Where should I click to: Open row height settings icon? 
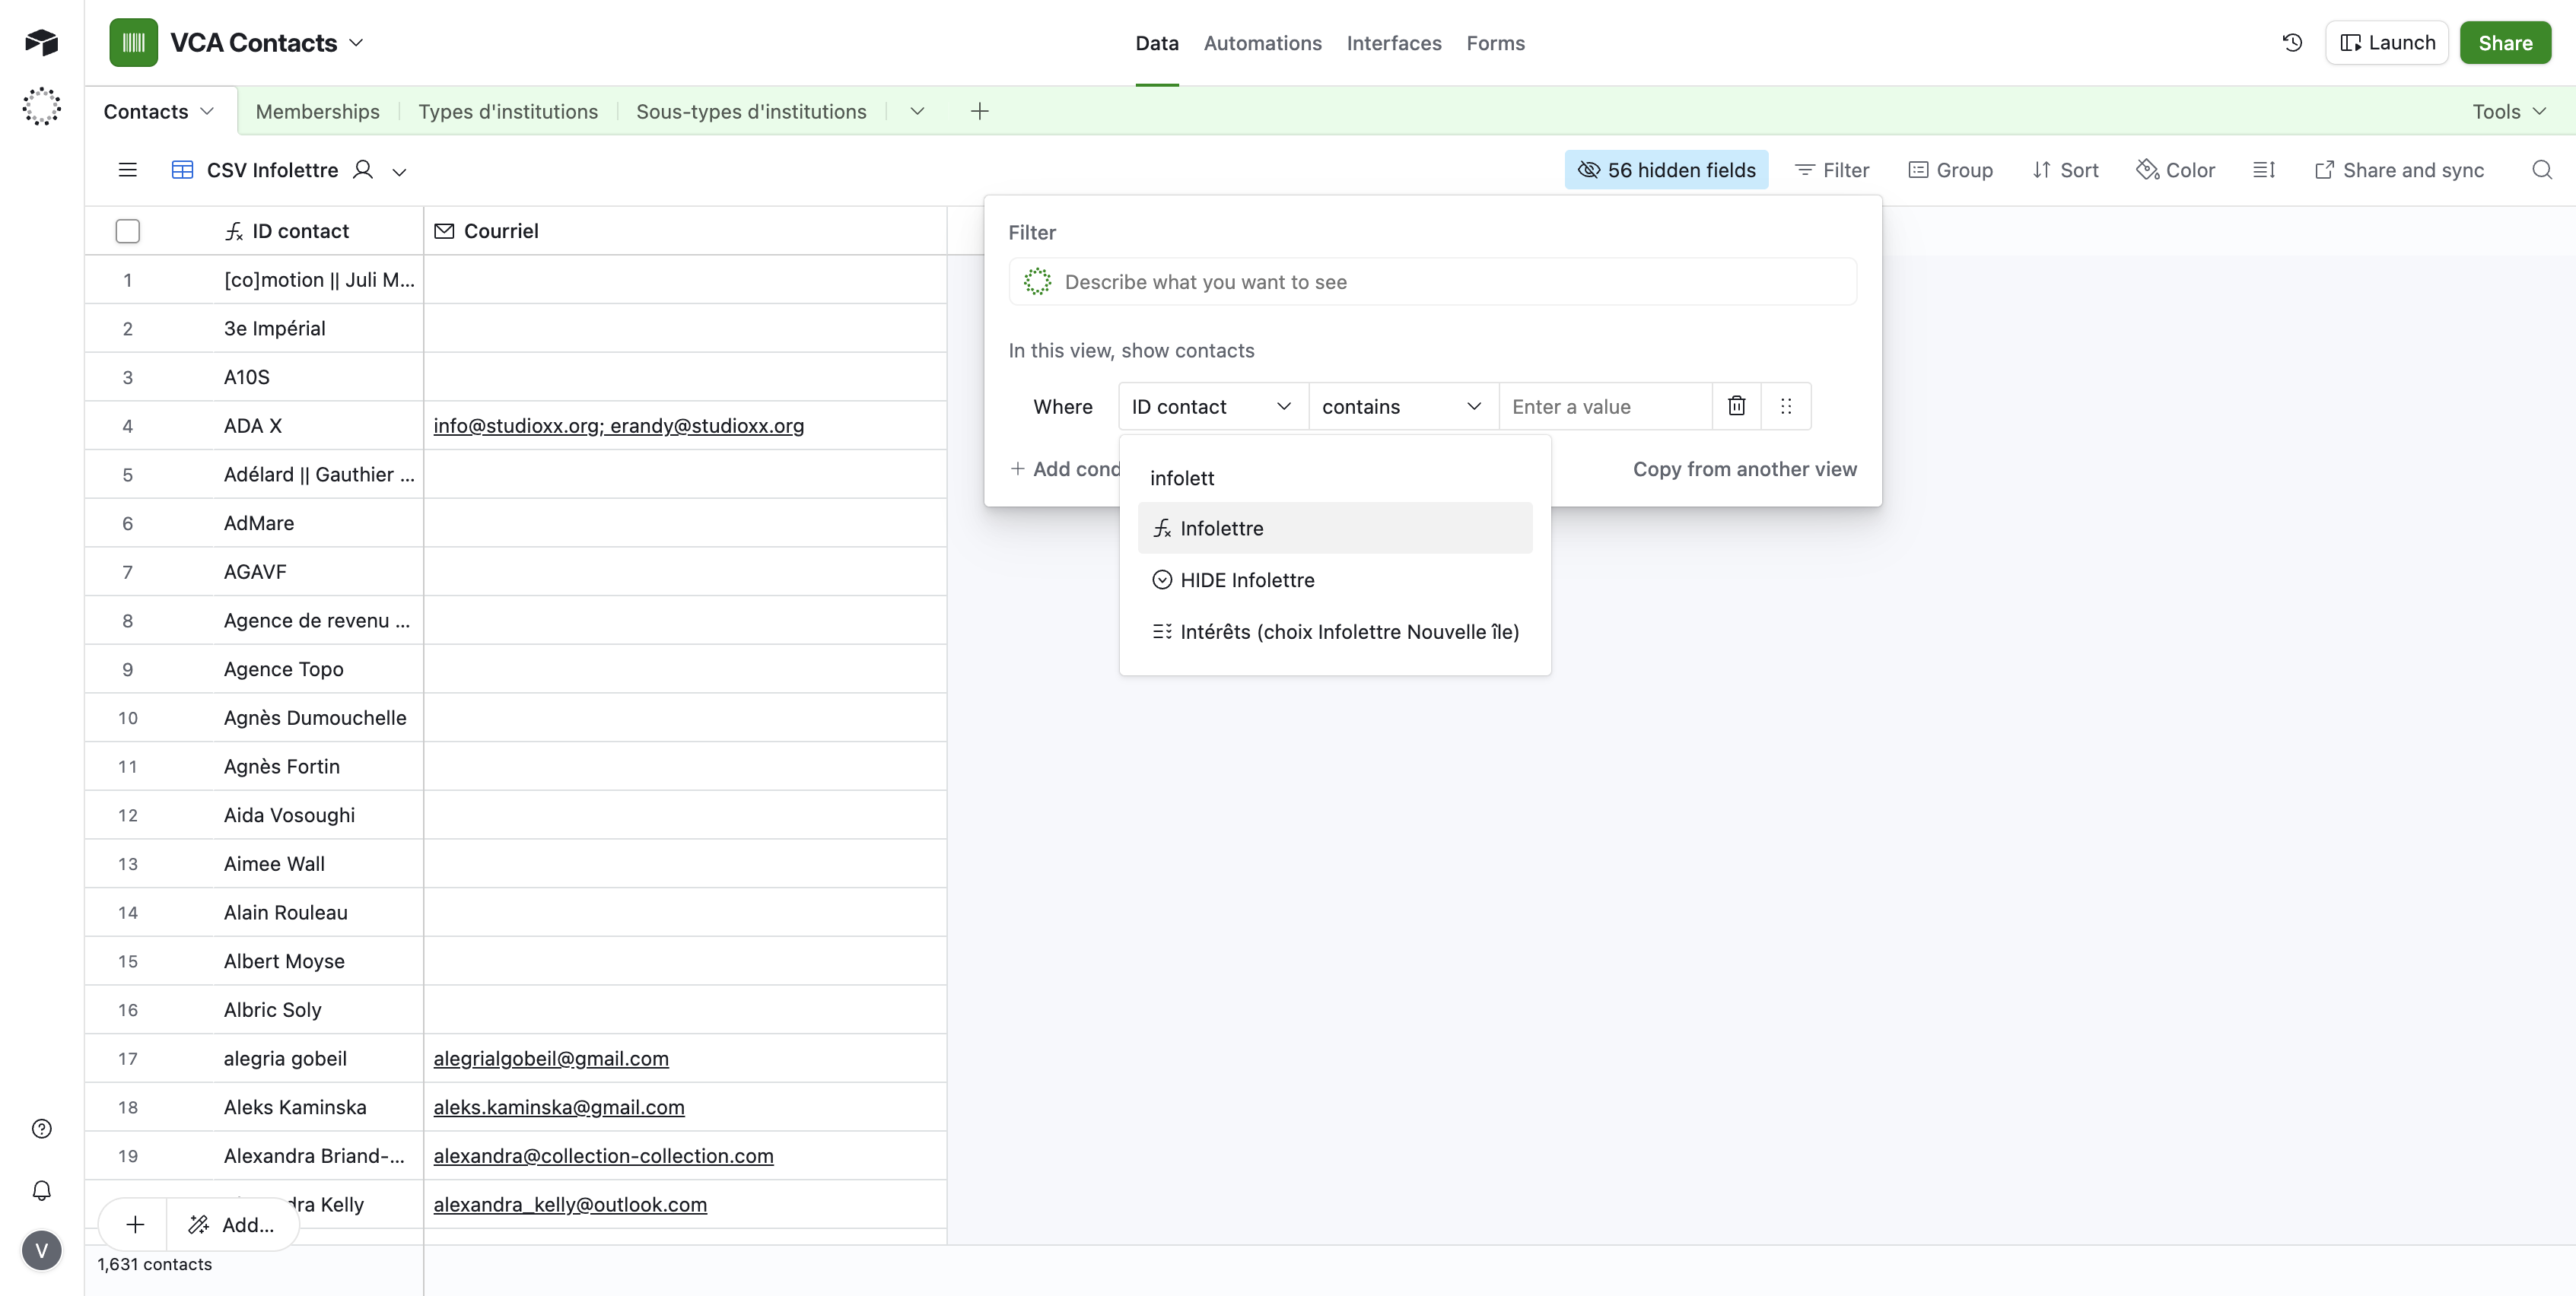tap(2264, 170)
